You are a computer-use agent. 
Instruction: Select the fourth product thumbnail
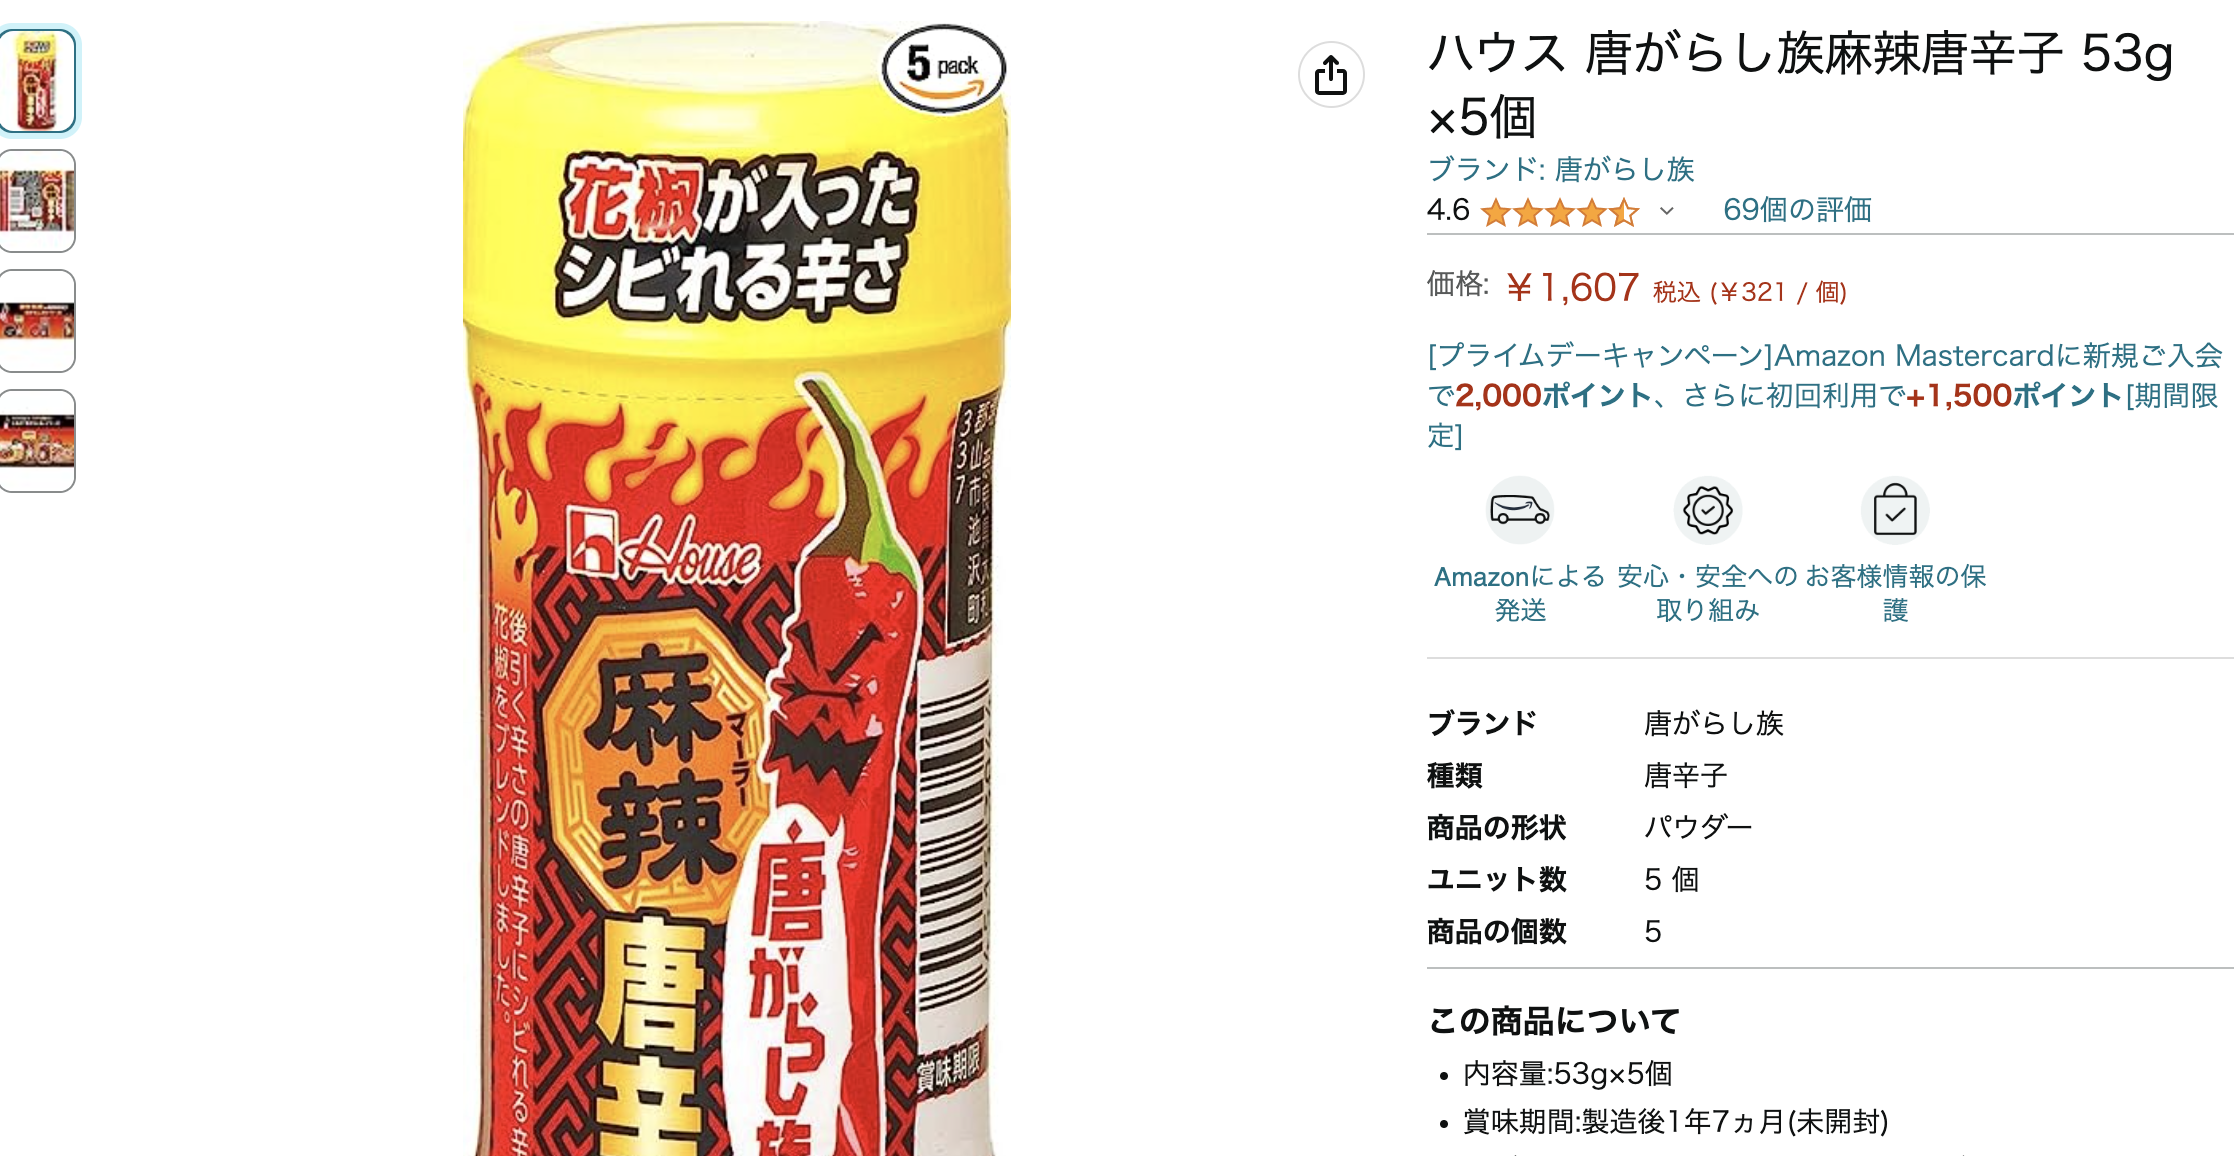(37, 441)
